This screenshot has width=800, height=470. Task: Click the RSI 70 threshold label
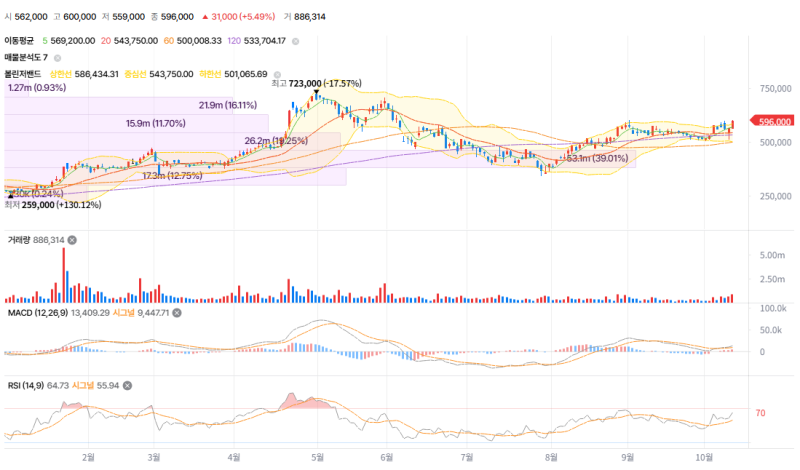(760, 413)
